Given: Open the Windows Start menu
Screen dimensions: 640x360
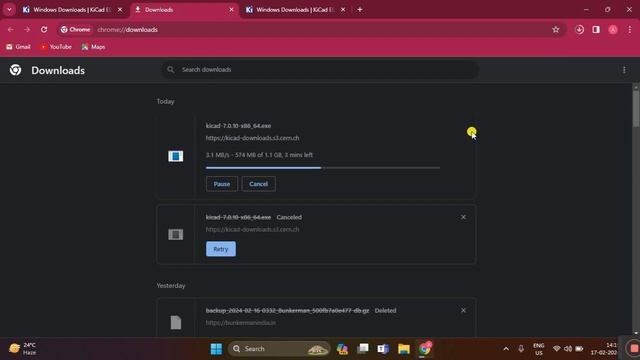Looking at the screenshot, I should point(216,349).
